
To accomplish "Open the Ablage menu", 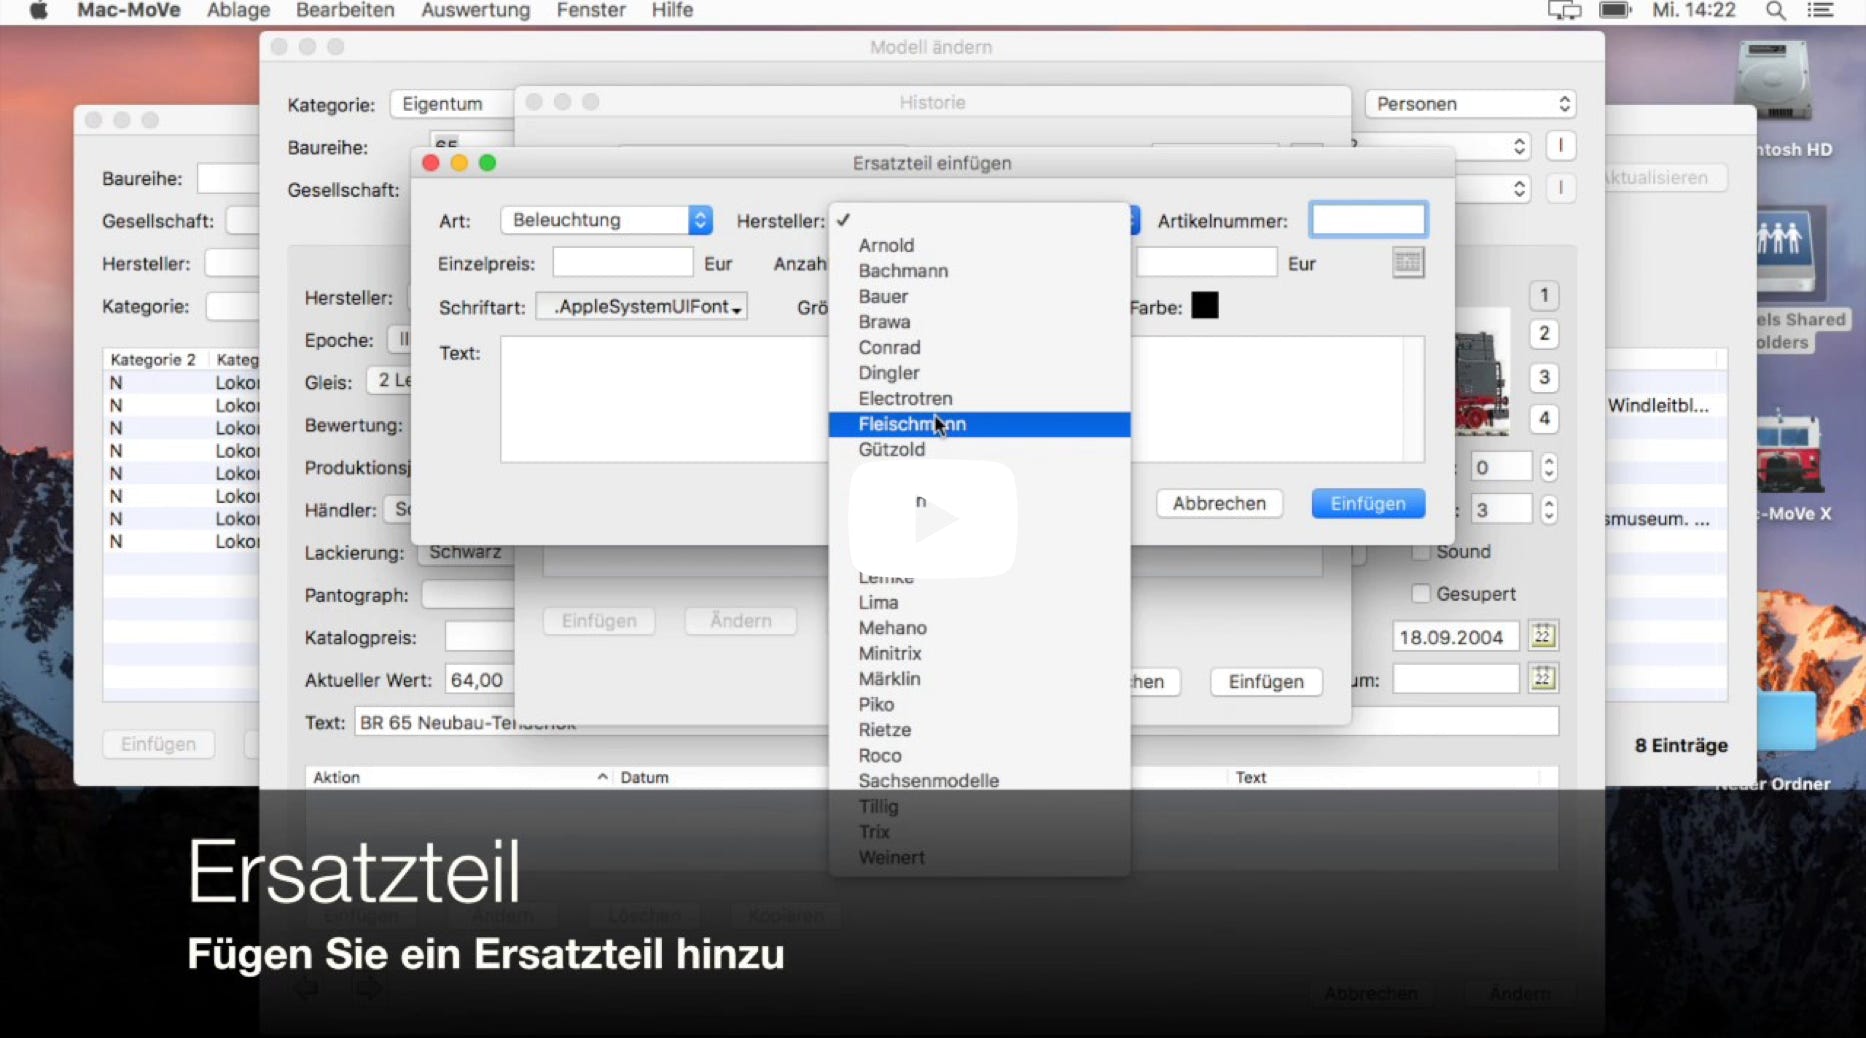I will [x=238, y=11].
